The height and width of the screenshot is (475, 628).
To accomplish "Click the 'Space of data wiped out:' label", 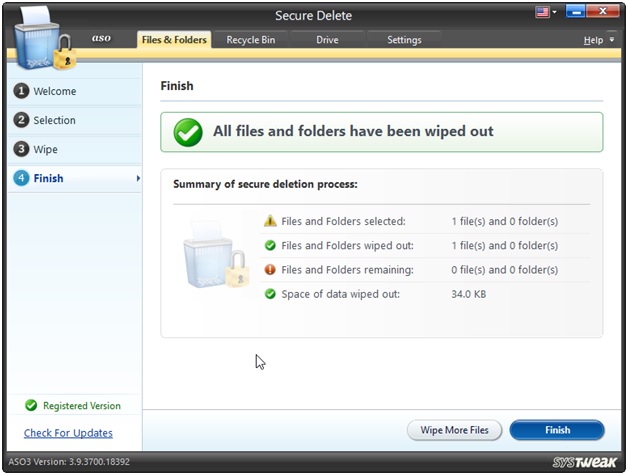I will coord(340,294).
